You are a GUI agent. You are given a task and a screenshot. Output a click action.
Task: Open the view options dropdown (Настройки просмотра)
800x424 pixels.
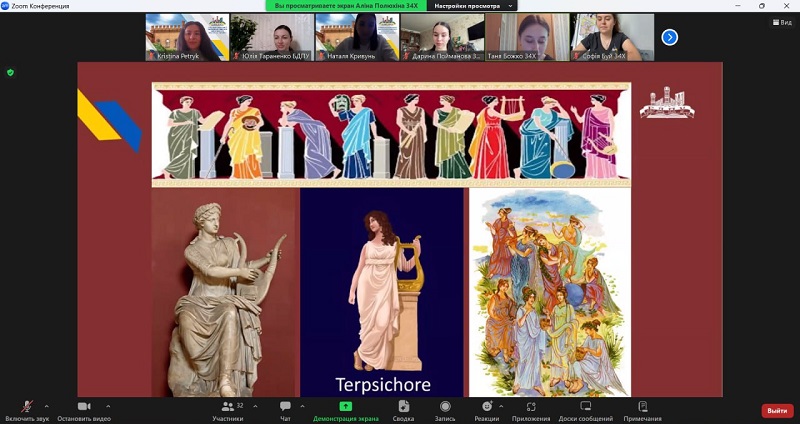tap(474, 5)
